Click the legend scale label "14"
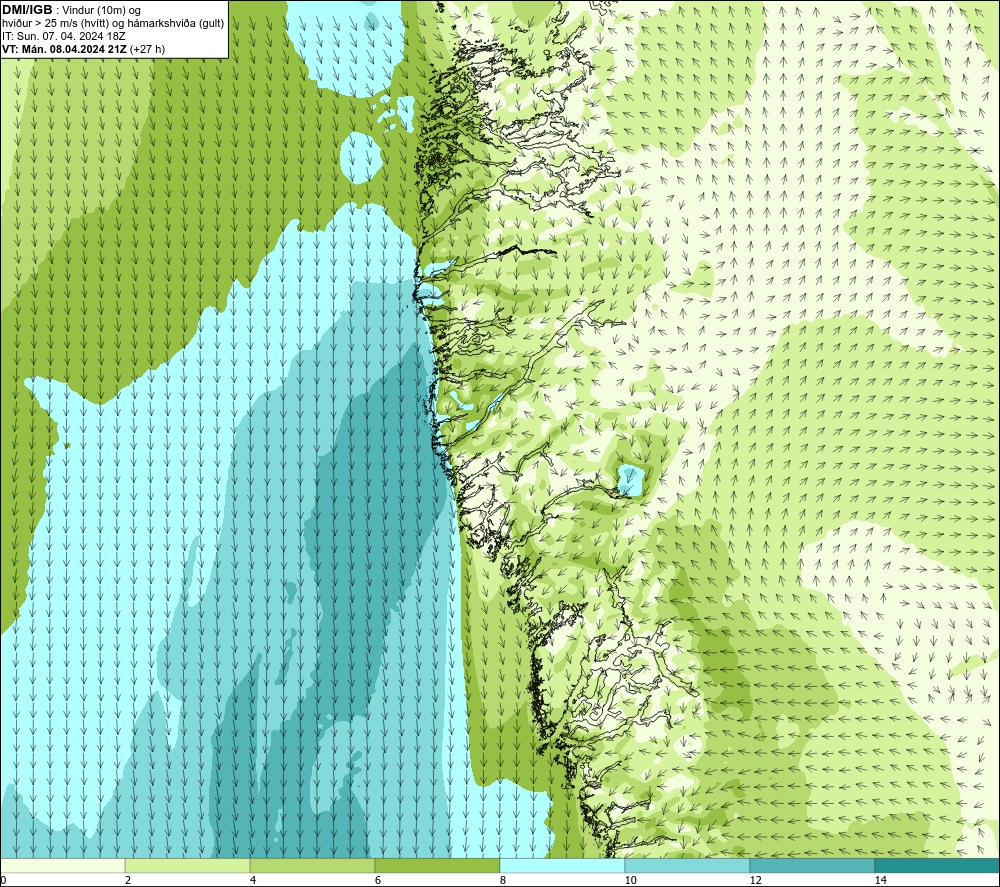The width and height of the screenshot is (1000, 887). 880,880
